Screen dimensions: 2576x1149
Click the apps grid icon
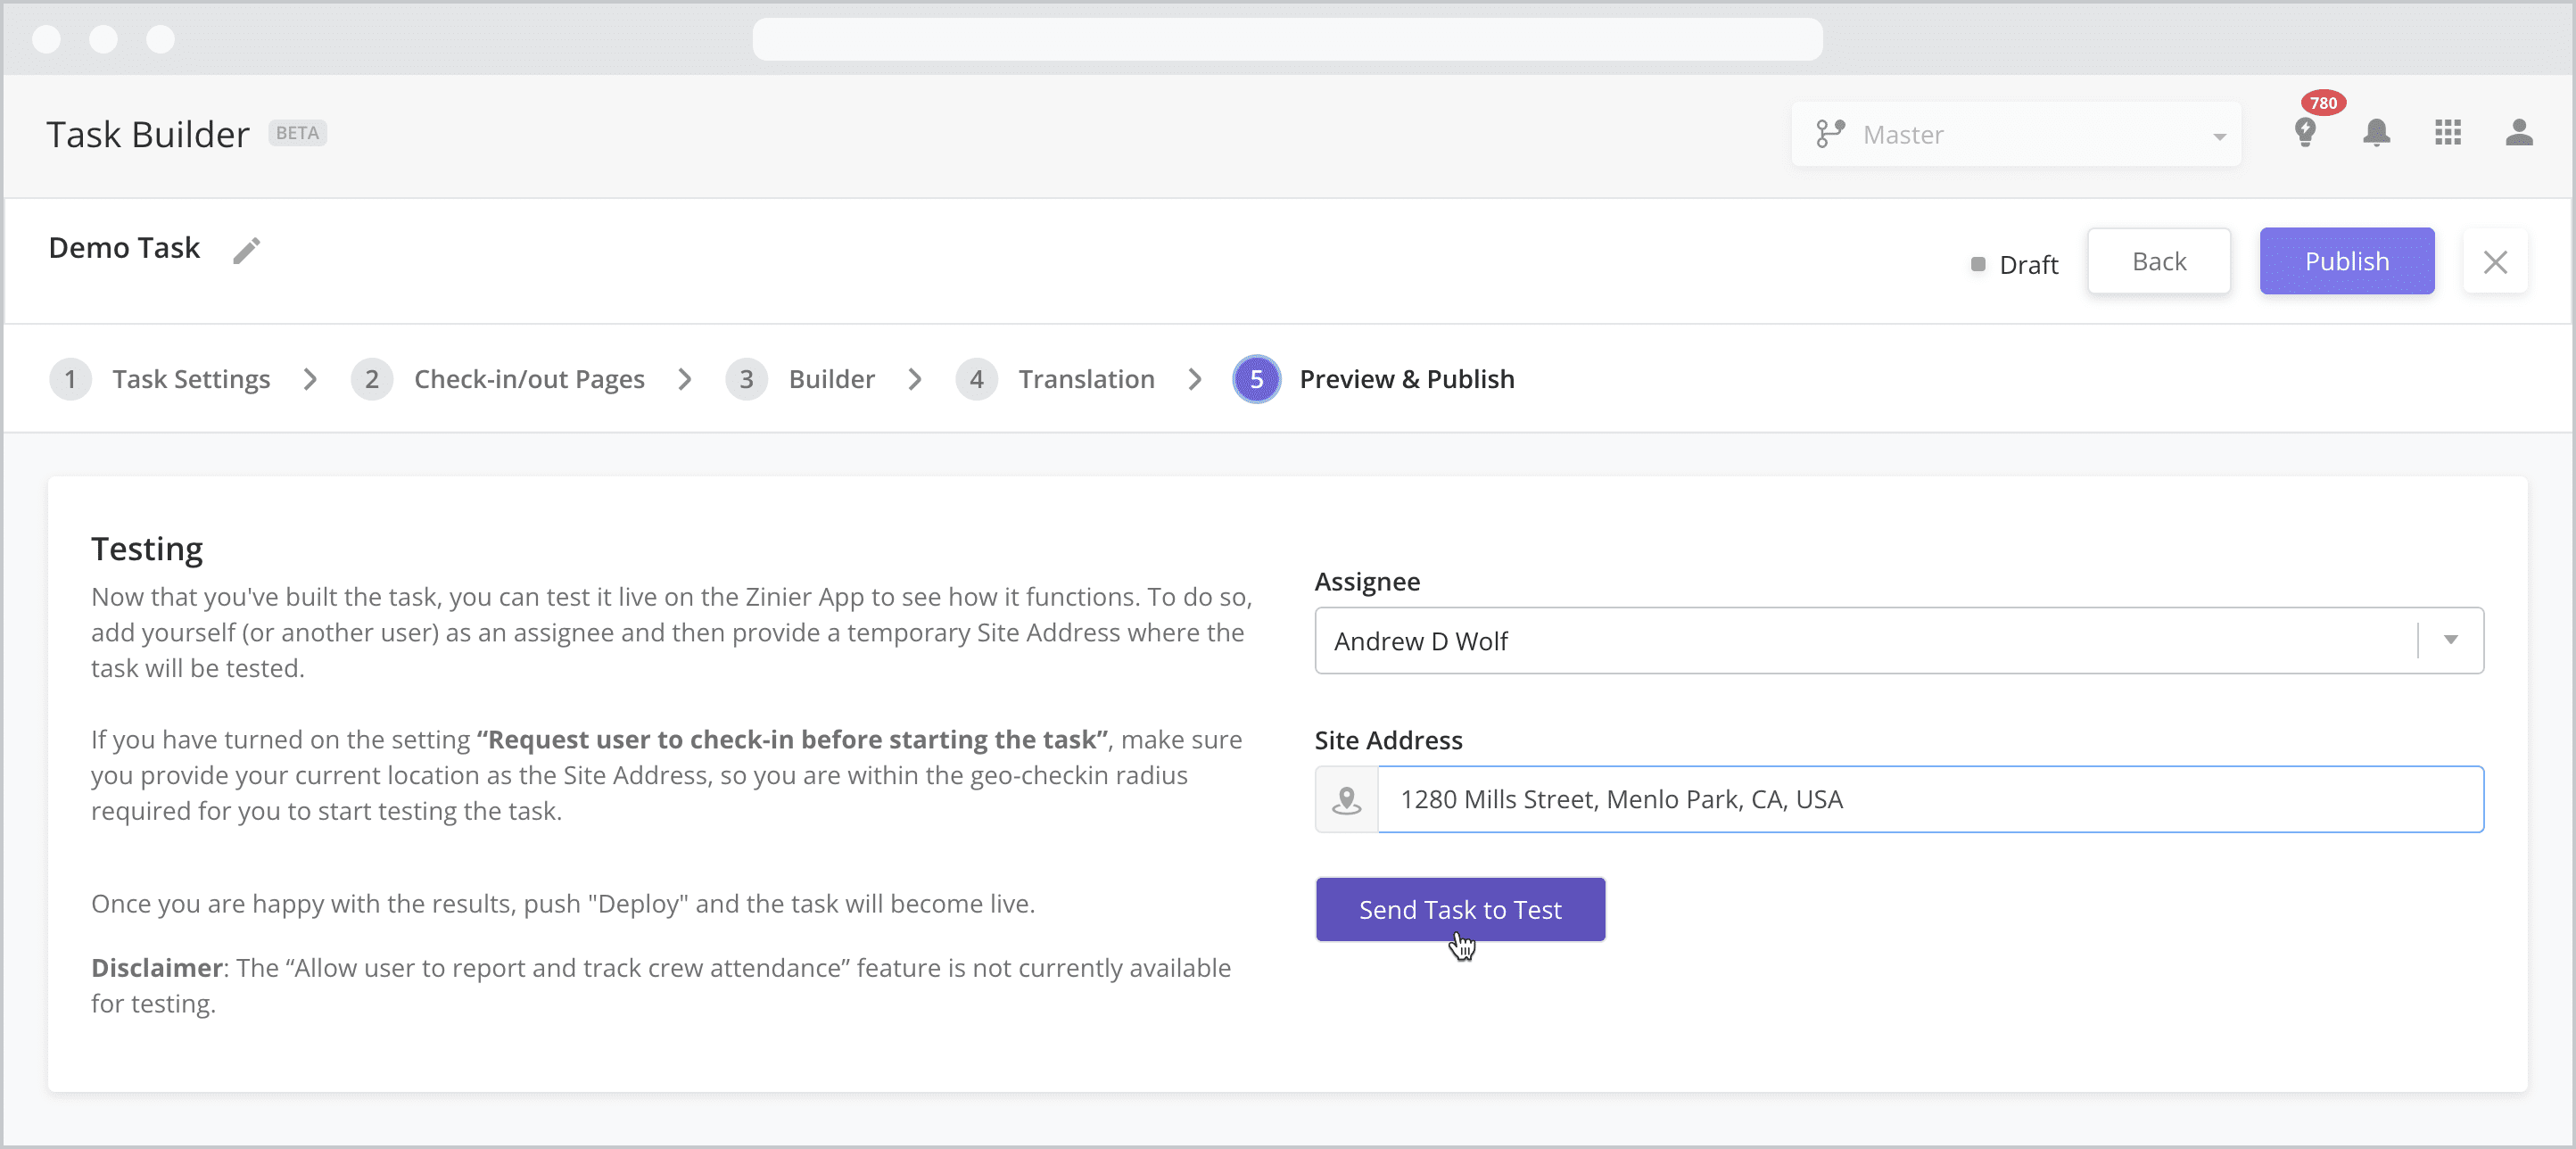(2448, 133)
